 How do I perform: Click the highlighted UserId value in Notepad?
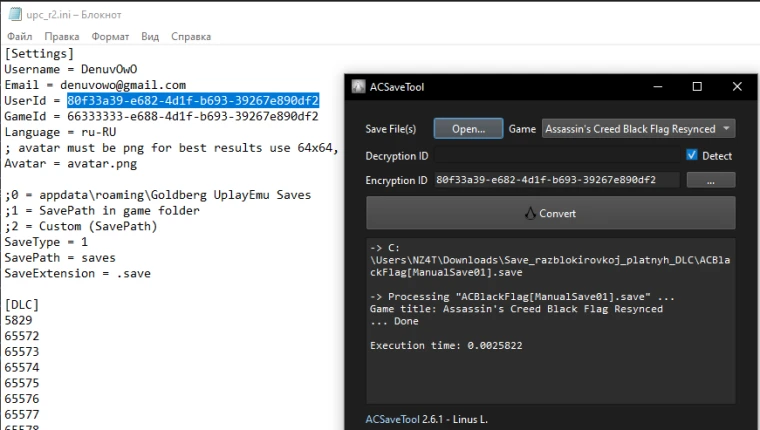[193, 100]
